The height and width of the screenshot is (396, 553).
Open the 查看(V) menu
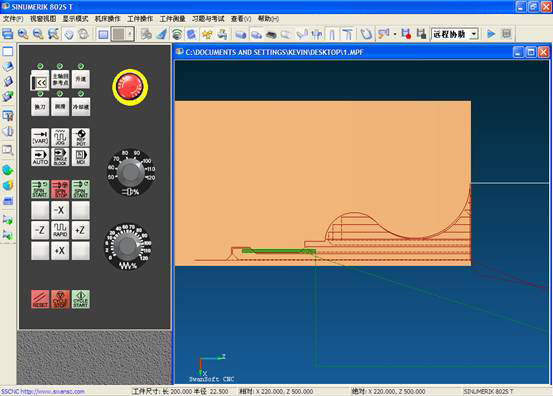241,19
